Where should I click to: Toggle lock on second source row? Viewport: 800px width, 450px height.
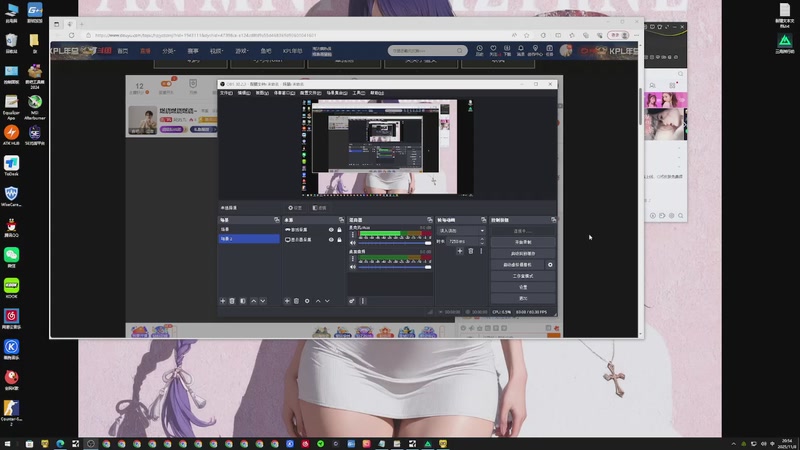[339, 239]
